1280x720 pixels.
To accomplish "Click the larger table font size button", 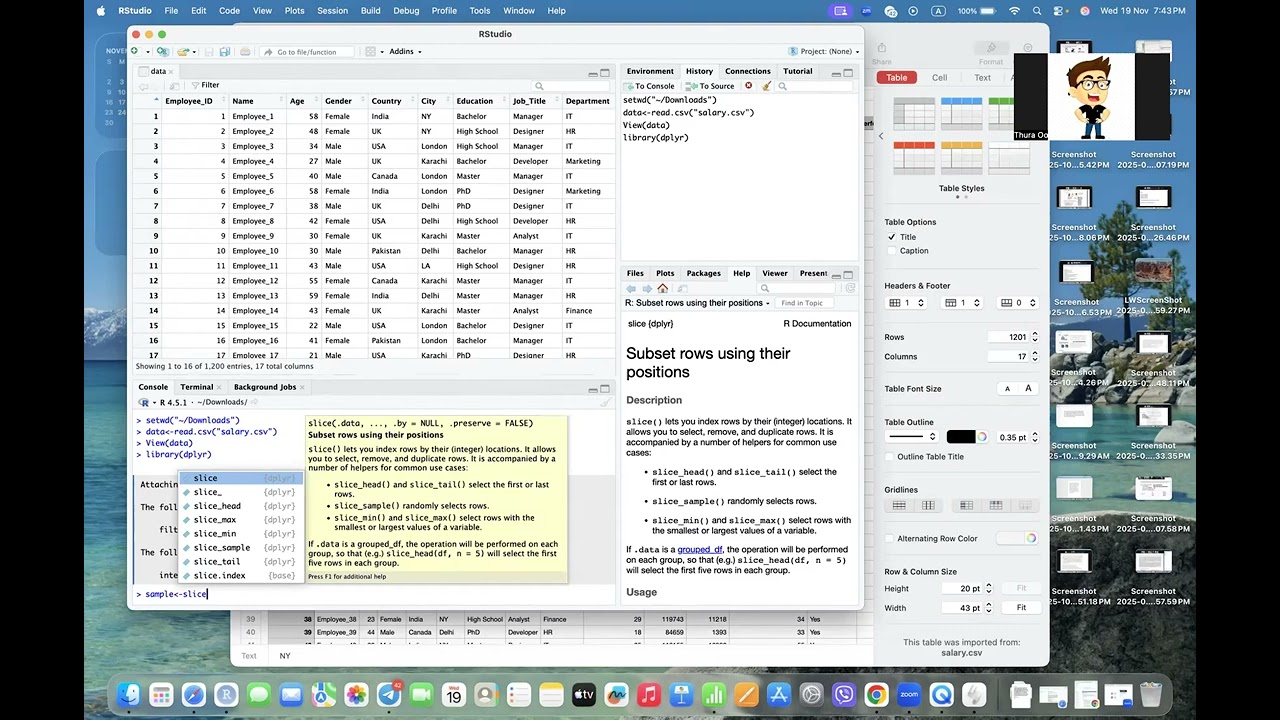I will tap(1028, 388).
